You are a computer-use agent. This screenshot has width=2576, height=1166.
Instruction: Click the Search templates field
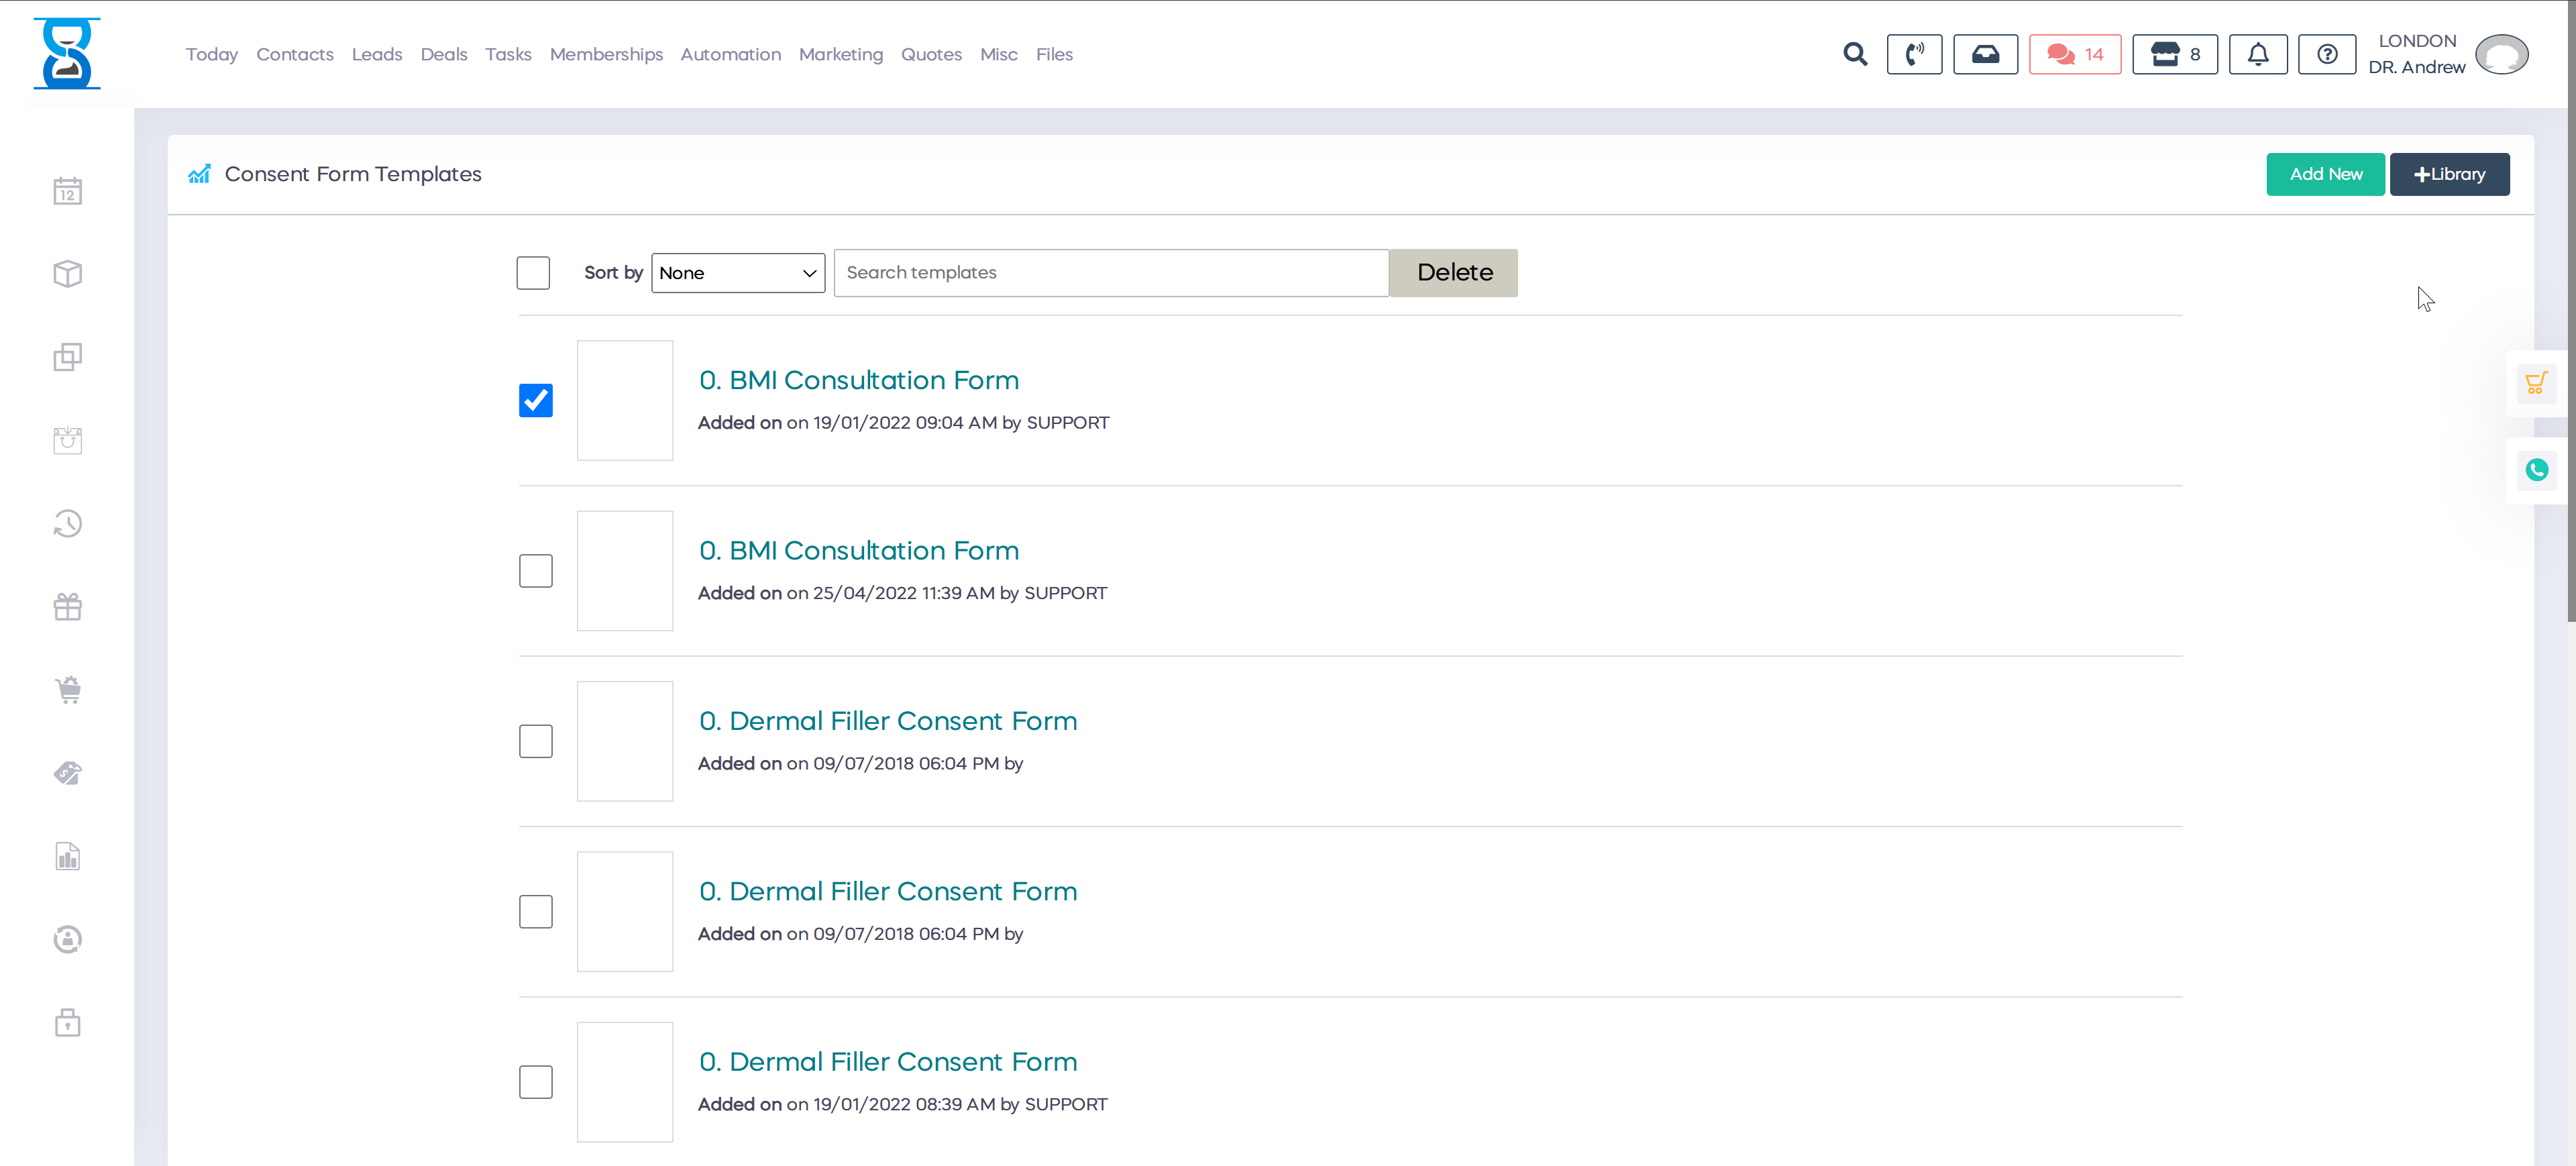1110,273
